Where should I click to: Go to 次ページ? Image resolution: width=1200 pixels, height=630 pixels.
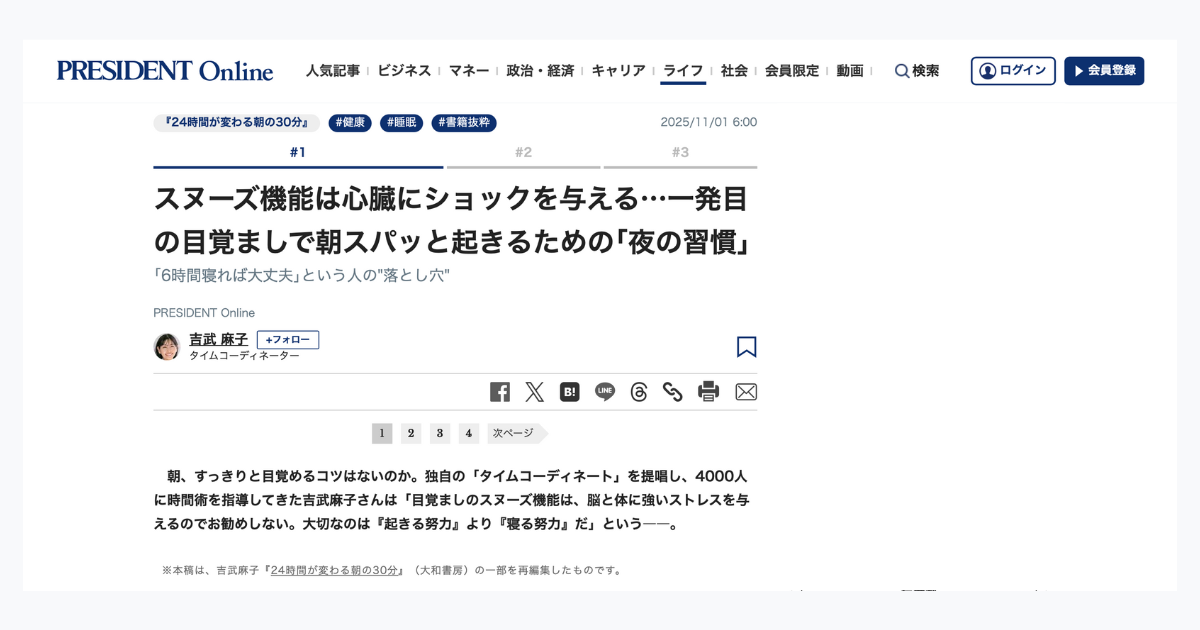tap(517, 433)
